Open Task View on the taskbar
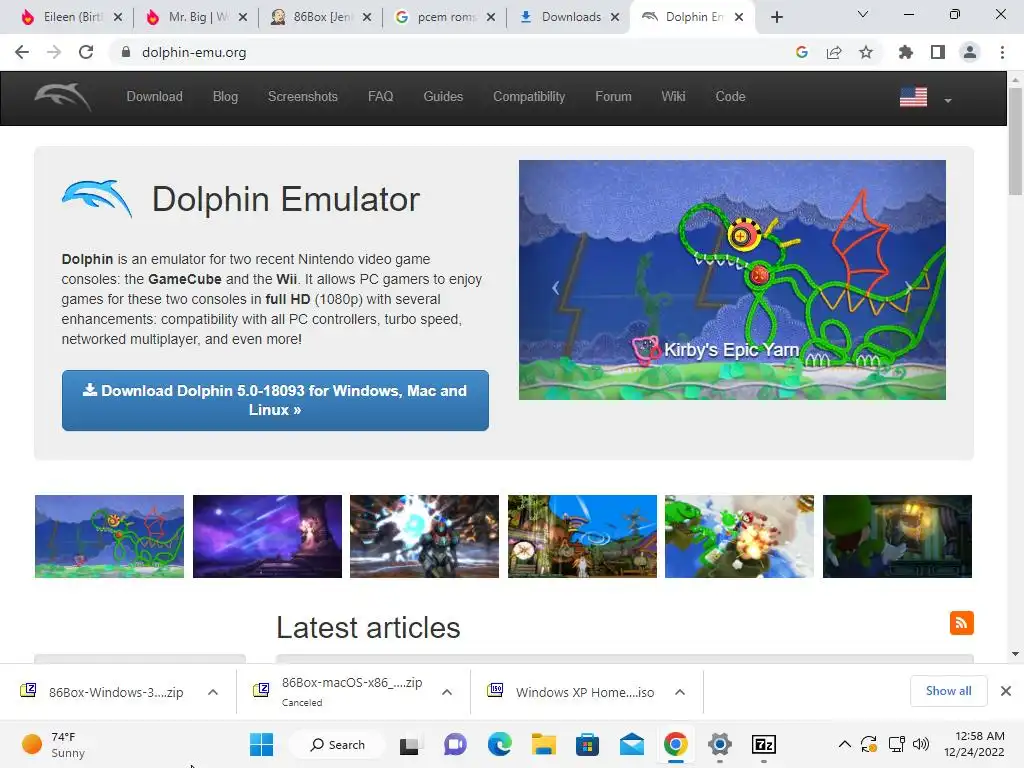The image size is (1024, 768). 409,744
